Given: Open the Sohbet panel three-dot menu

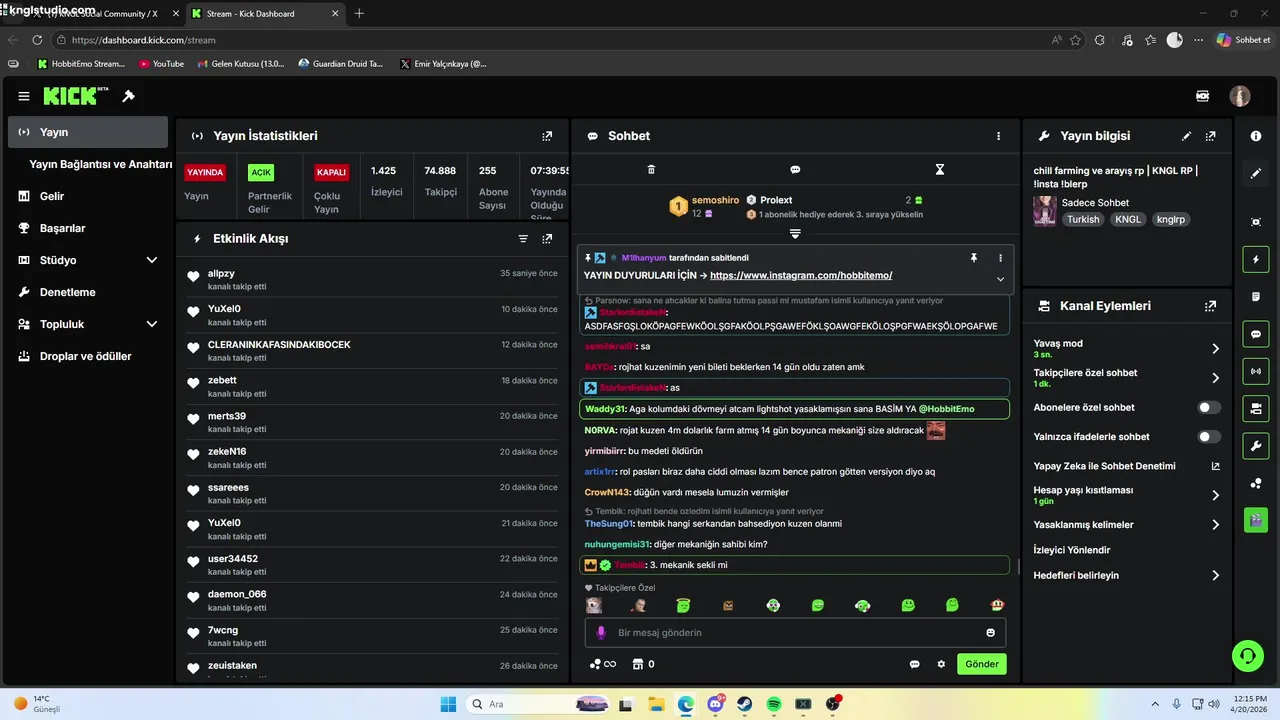Looking at the screenshot, I should 998,136.
